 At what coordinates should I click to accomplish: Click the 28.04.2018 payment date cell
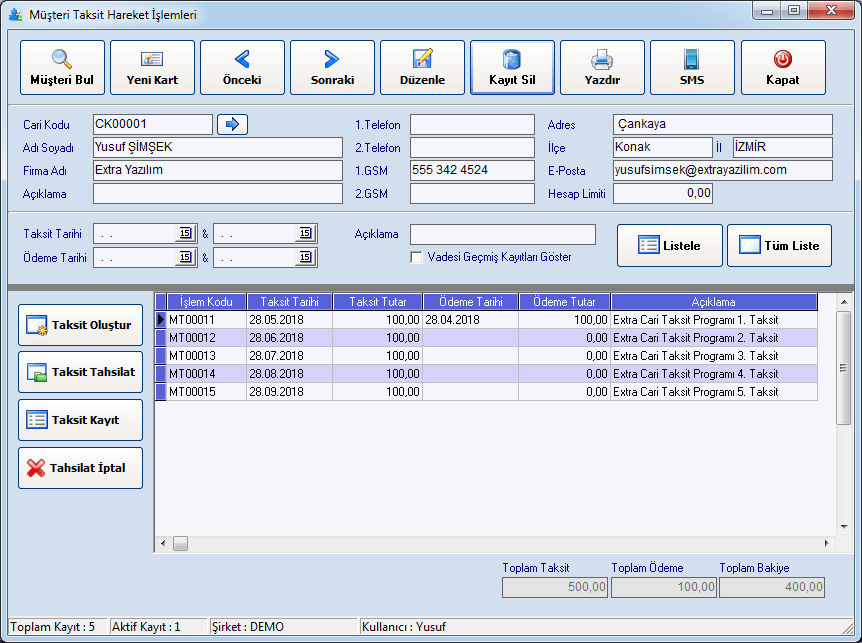point(471,319)
